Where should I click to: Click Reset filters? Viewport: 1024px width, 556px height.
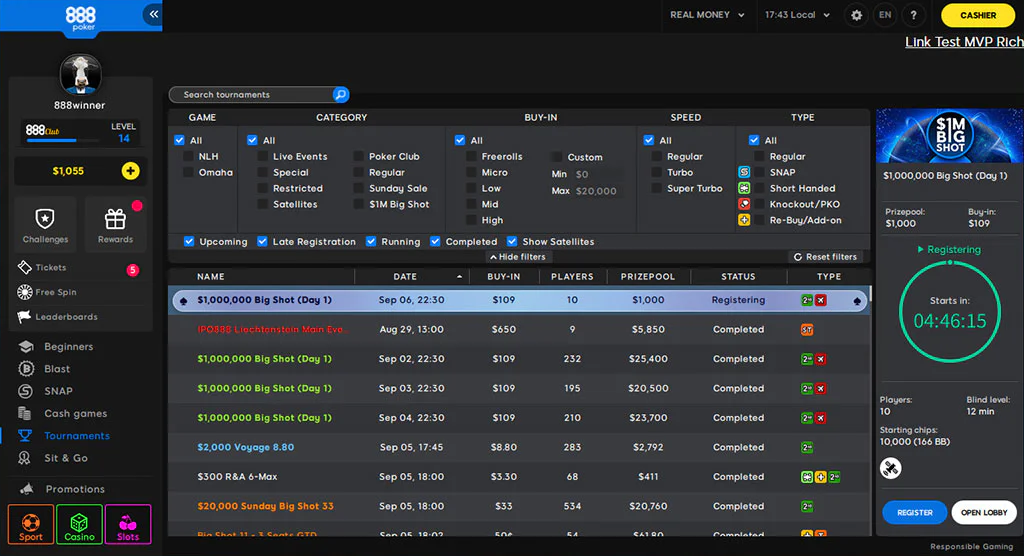pos(825,257)
